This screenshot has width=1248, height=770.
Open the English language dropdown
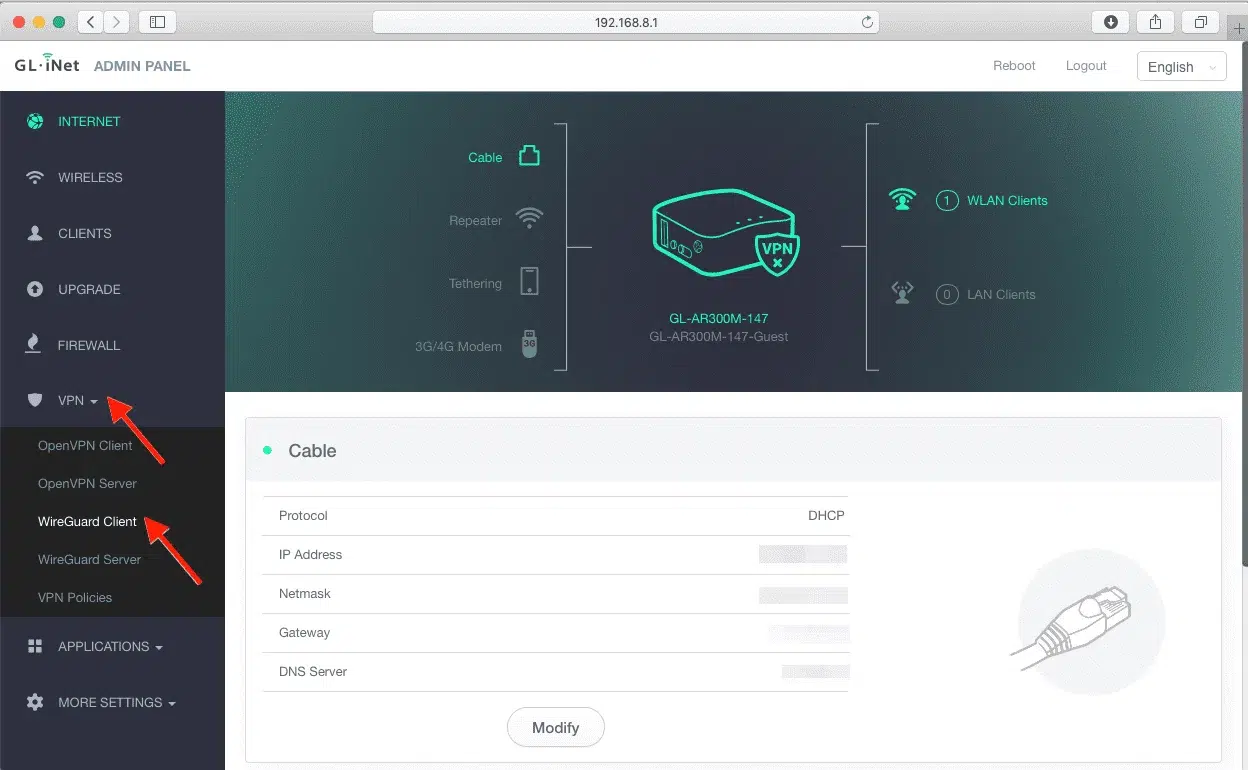pyautogui.click(x=1181, y=67)
